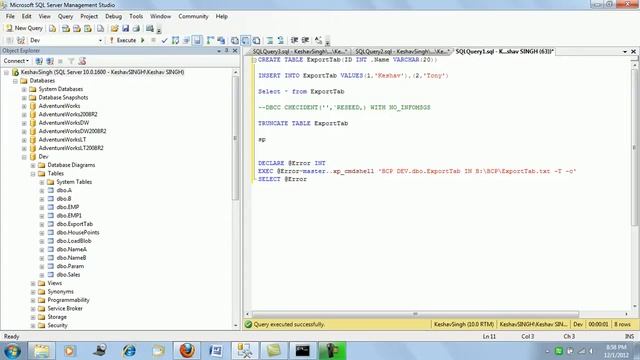Expand the System Databases folder
The width and height of the screenshot is (640, 360).
point(24,89)
